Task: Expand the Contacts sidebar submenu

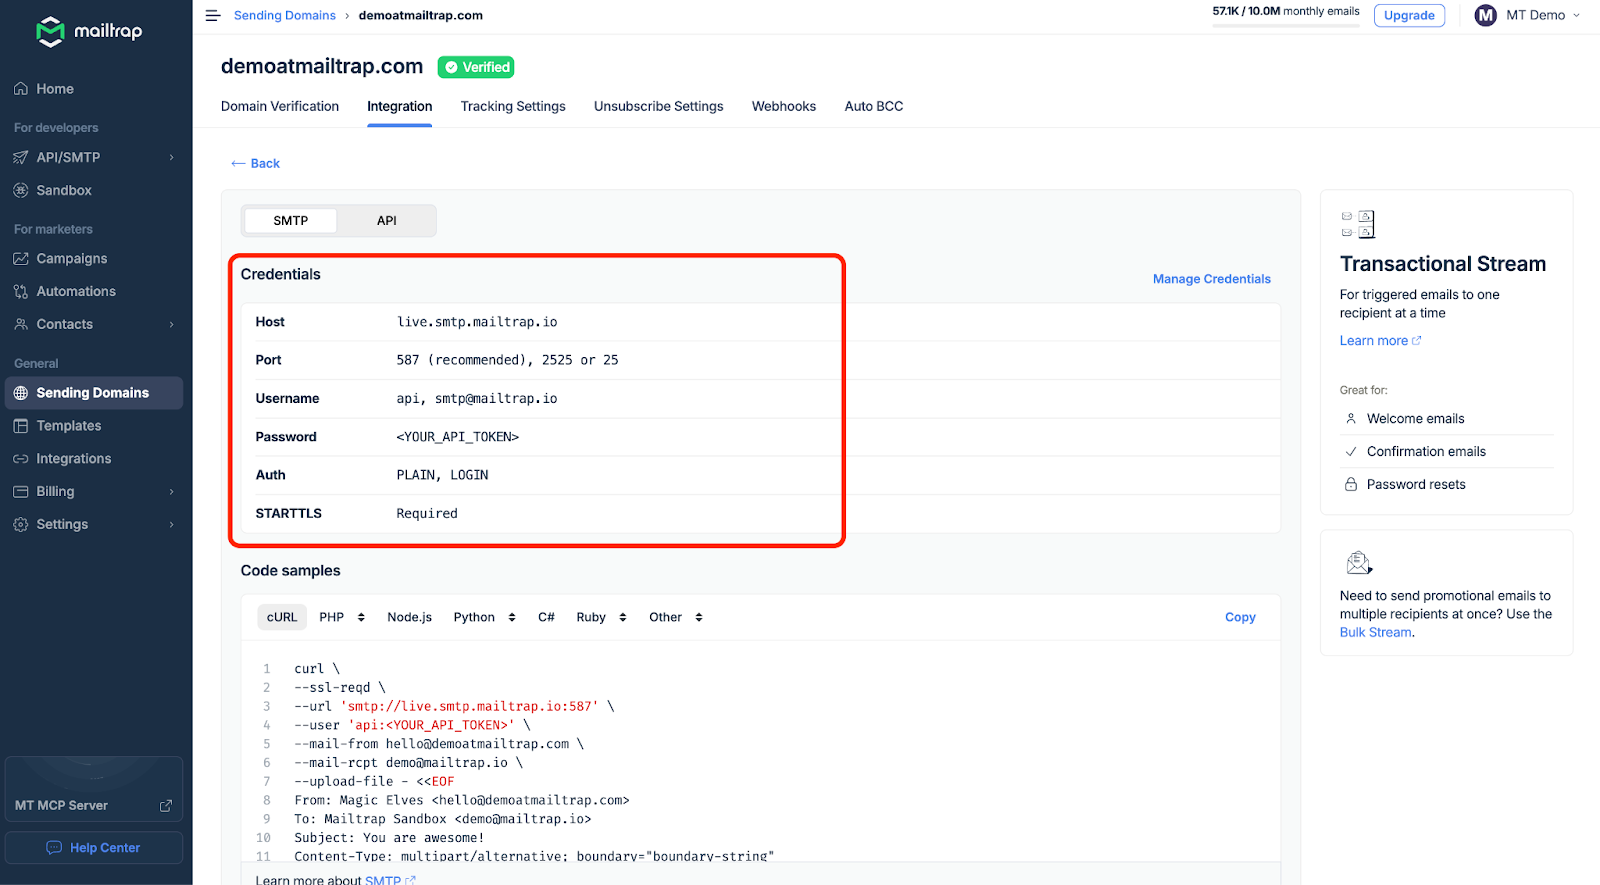Action: click(x=172, y=324)
